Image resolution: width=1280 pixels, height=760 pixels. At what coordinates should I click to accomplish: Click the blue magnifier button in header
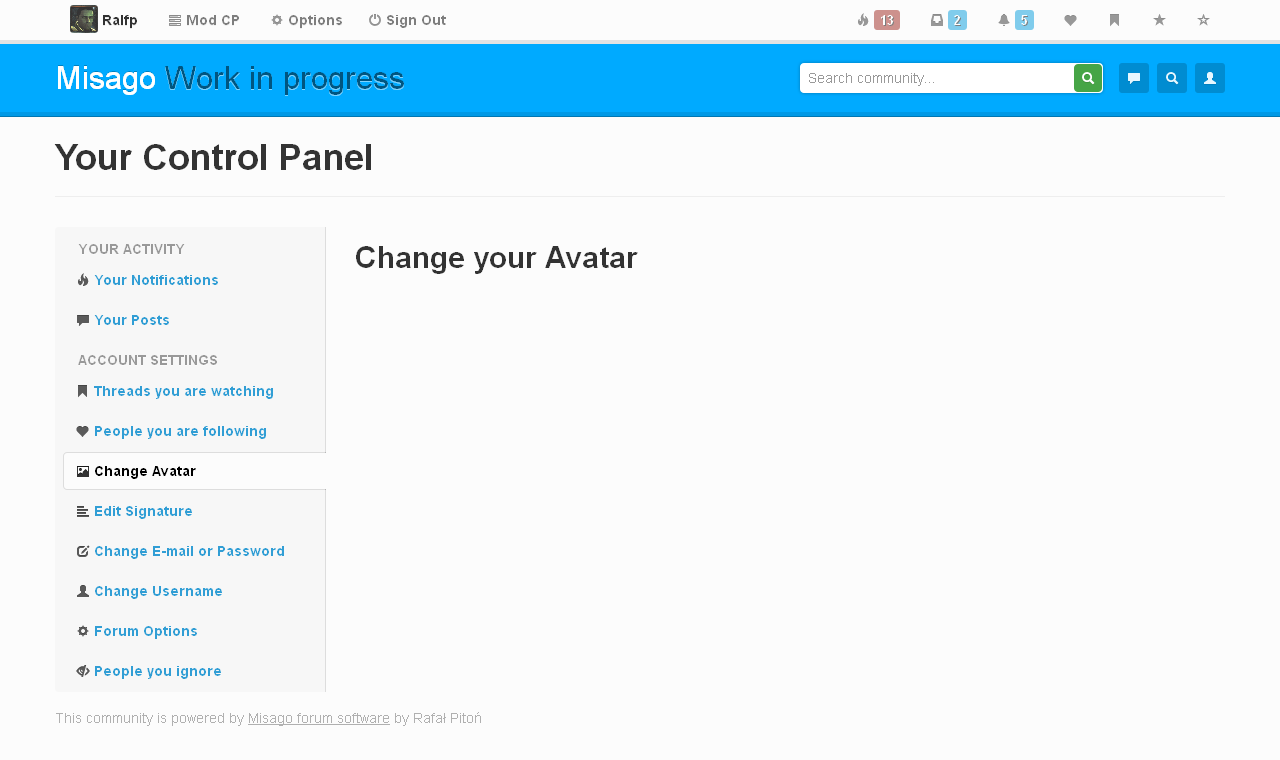(x=1172, y=78)
